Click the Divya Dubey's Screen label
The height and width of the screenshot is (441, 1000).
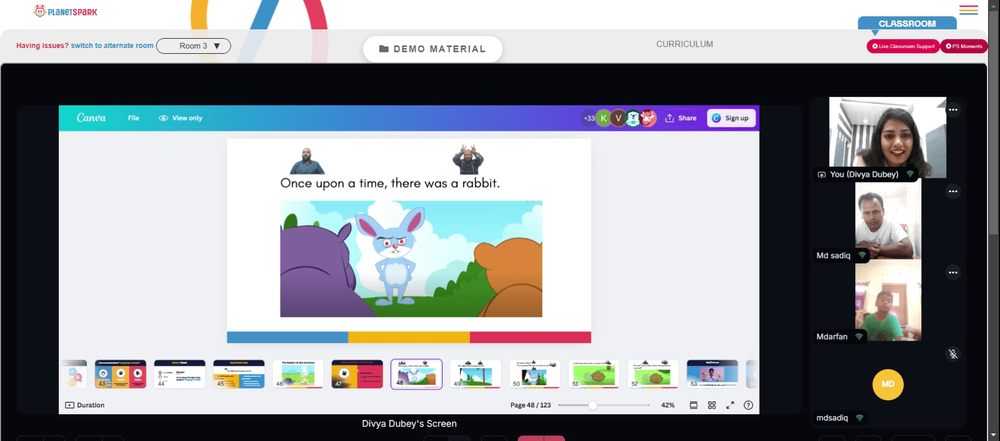[409, 424]
